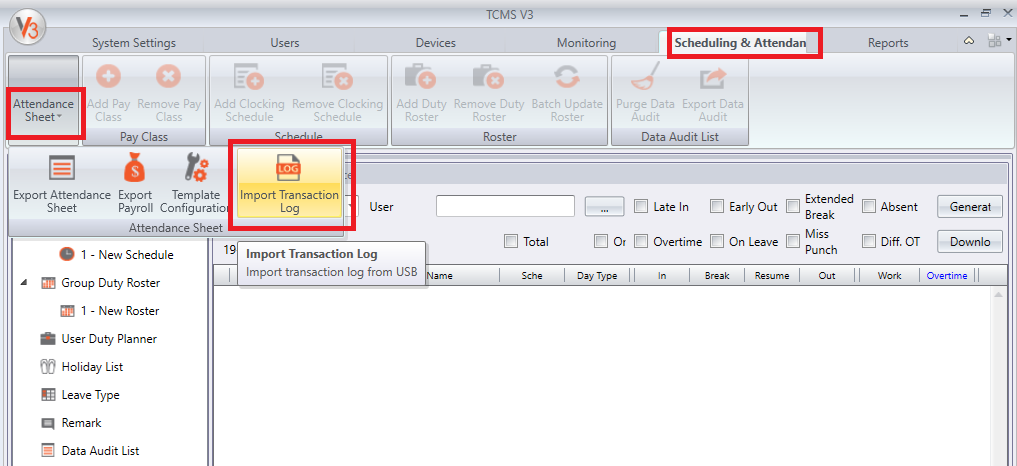Click the Work column header
Image resolution: width=1017 pixels, height=466 pixels.
(889, 276)
